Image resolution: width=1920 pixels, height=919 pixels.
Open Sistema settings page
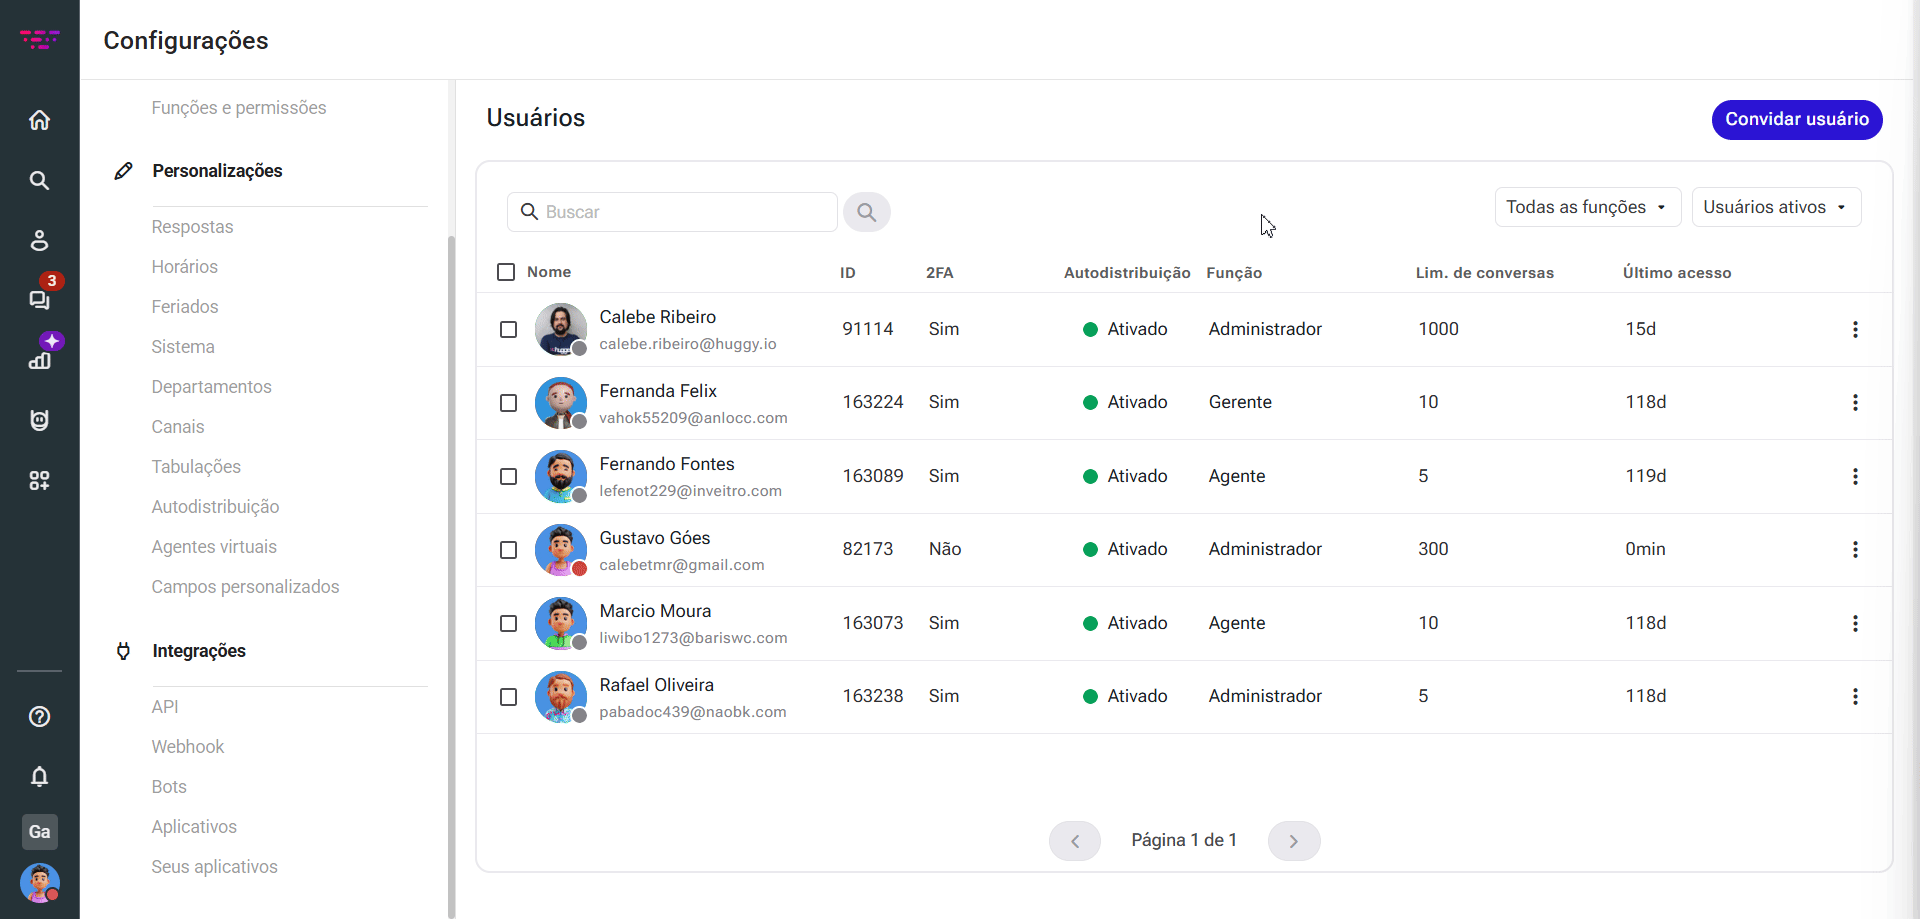coord(183,347)
